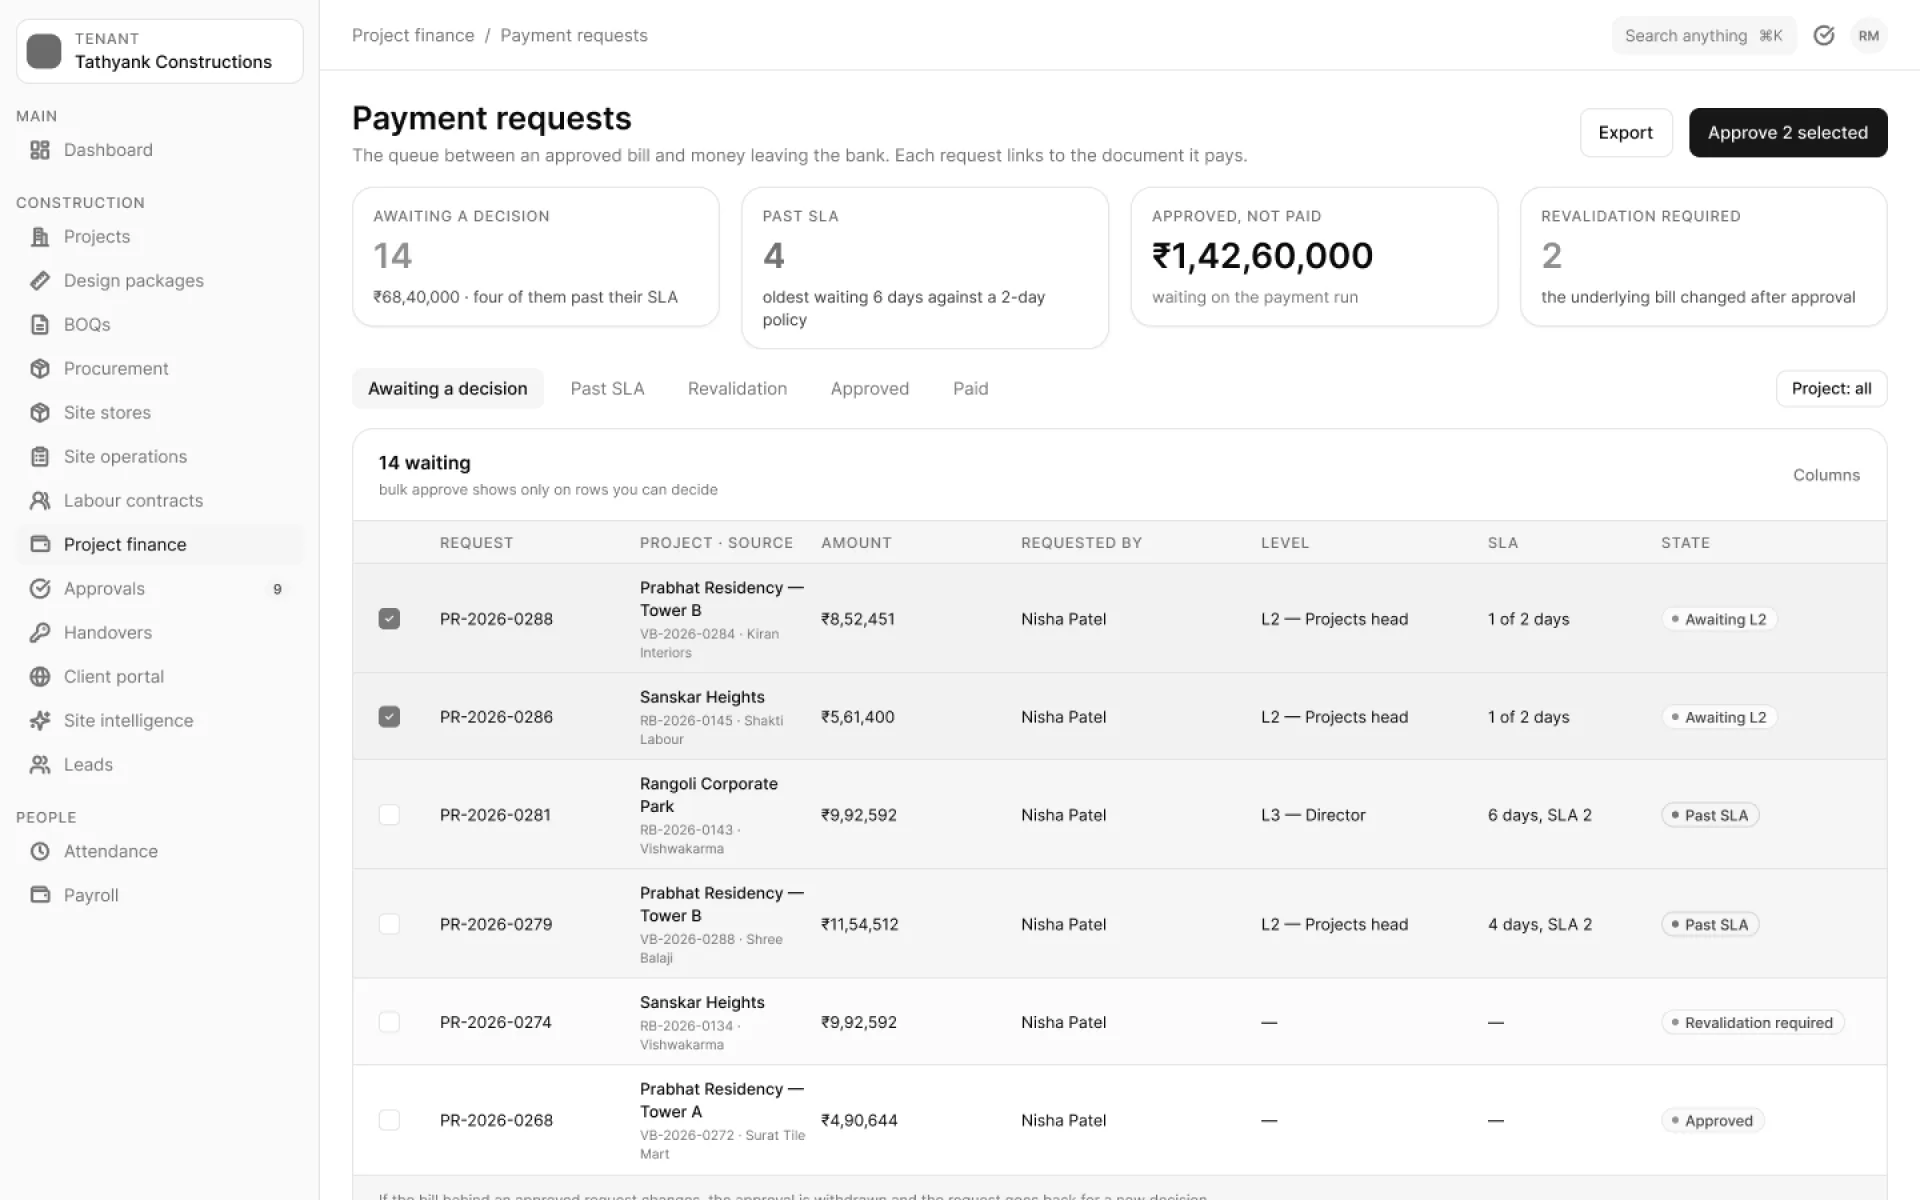
Task: Click the Site stores package icon
Action: [x=40, y=413]
